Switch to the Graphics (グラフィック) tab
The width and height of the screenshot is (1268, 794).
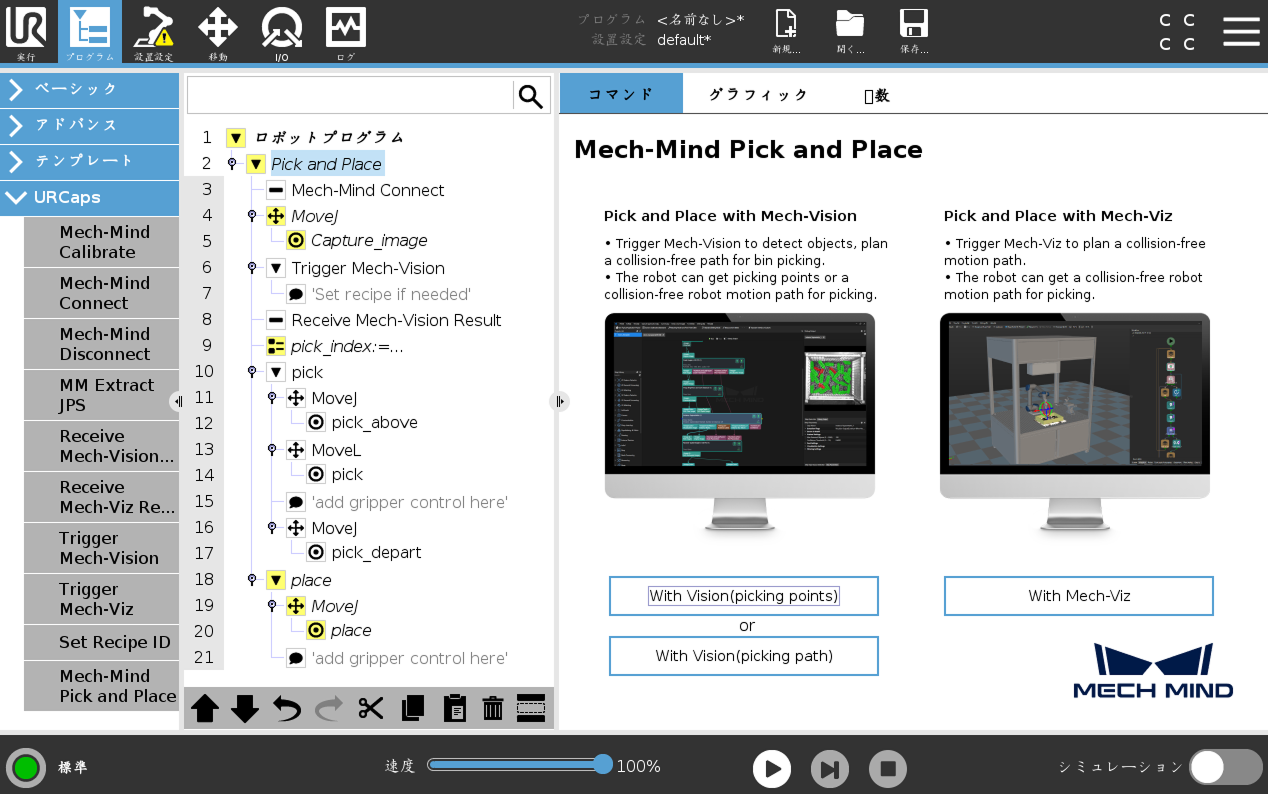click(x=758, y=94)
